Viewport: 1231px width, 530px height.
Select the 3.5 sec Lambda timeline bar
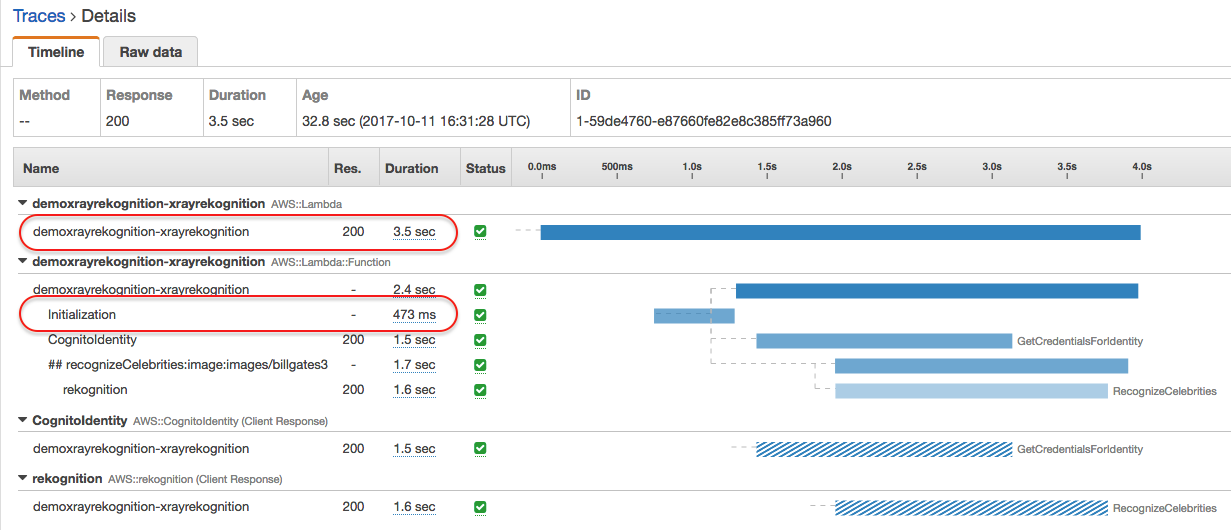[x=840, y=232]
